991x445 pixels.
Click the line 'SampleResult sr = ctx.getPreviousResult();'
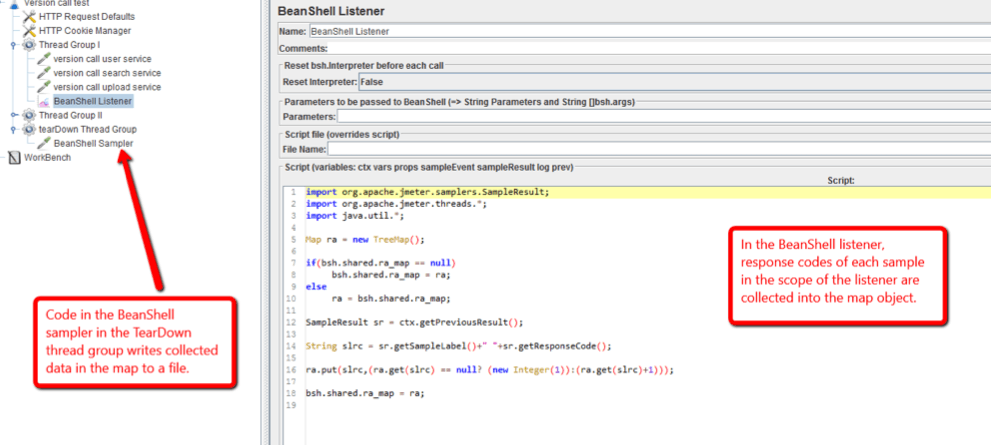click(x=414, y=322)
